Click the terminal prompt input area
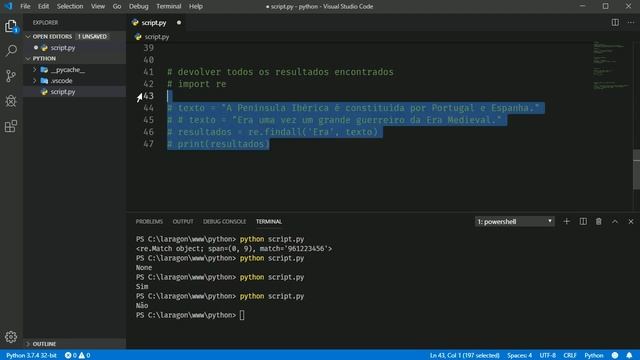Screen dimensions: 640x360 tap(242, 315)
